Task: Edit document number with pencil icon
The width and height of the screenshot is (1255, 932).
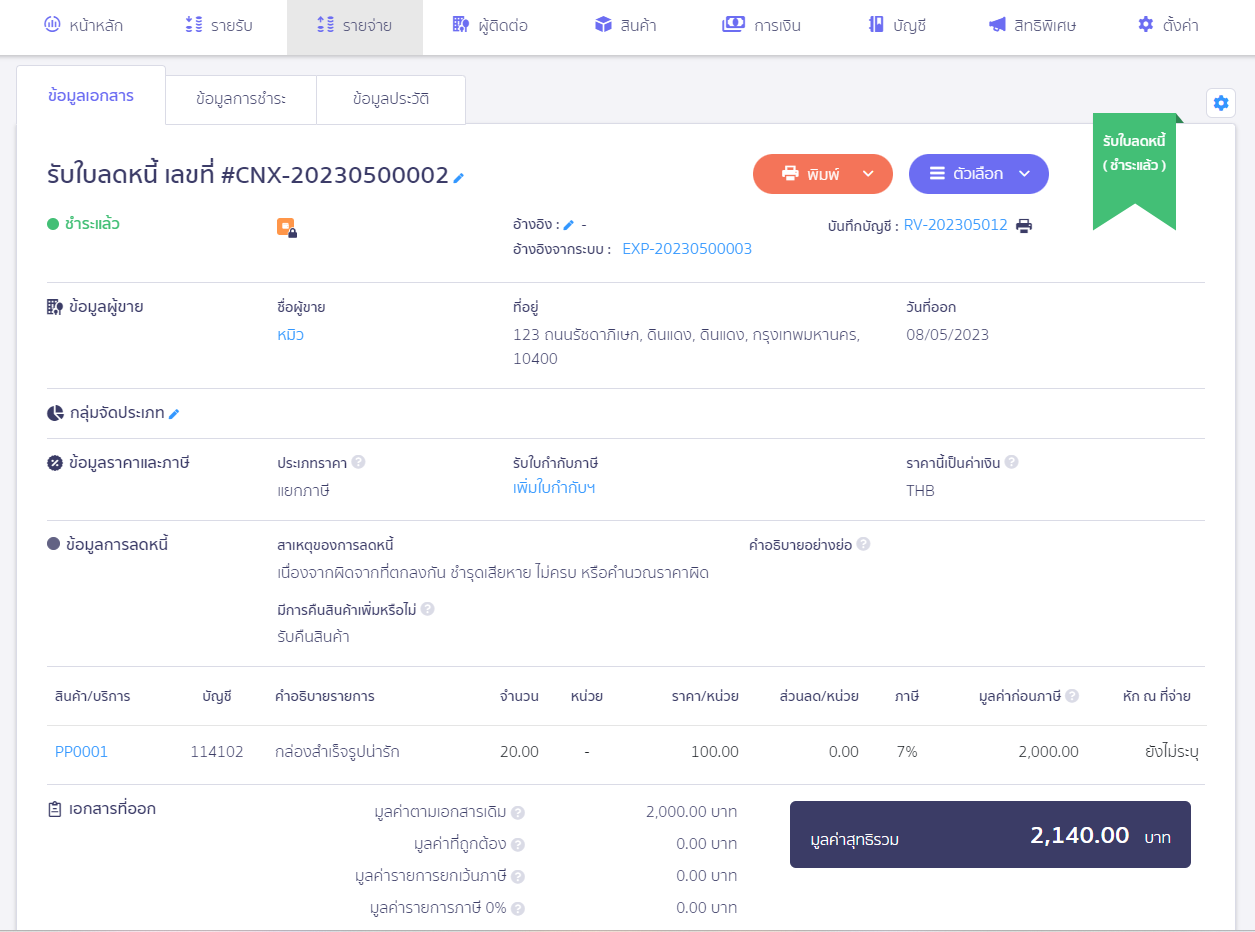Action: tap(459, 178)
